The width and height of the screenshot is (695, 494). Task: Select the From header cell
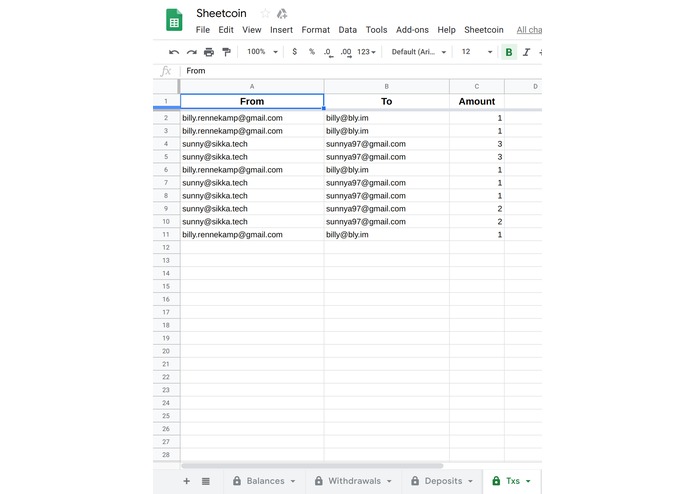252,101
